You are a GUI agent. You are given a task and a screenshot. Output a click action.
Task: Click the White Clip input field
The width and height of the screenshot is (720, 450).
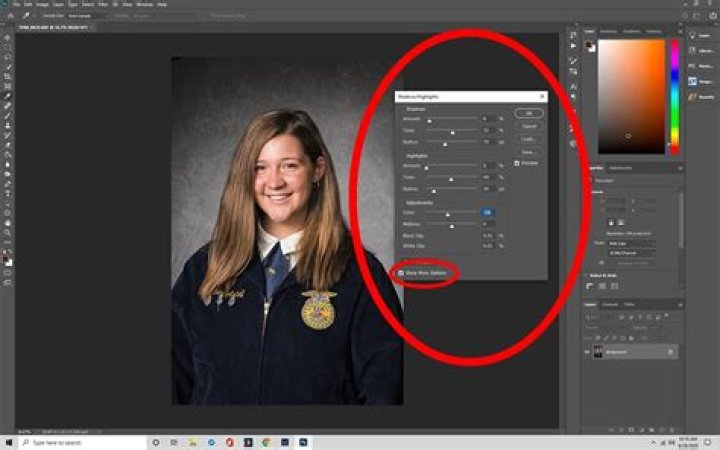coord(489,246)
